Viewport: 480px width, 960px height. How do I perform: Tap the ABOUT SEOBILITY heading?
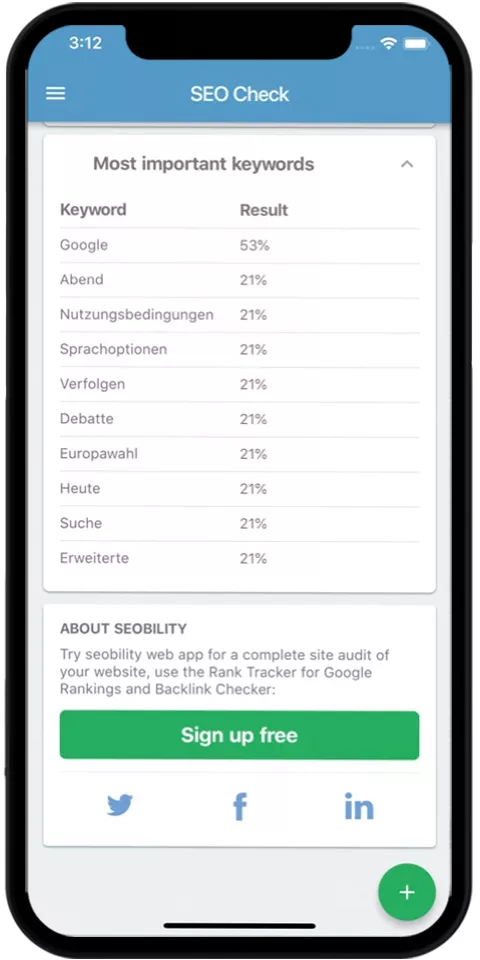[124, 629]
